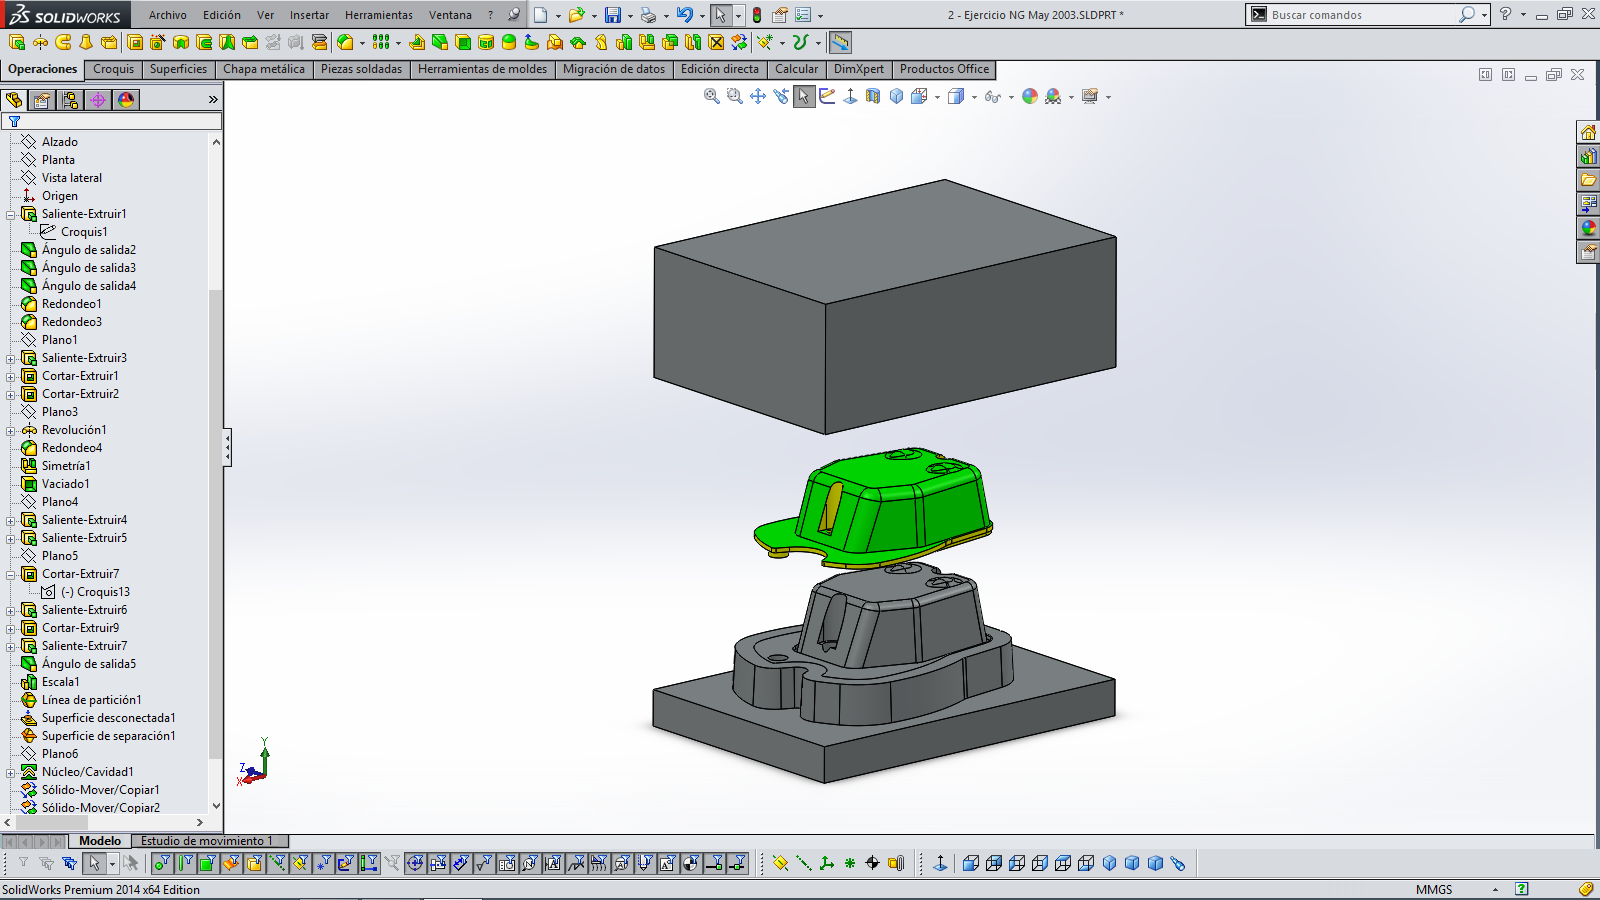Expand the Saliente-Extruir3 feature node
This screenshot has height=900, width=1600.
point(11,358)
